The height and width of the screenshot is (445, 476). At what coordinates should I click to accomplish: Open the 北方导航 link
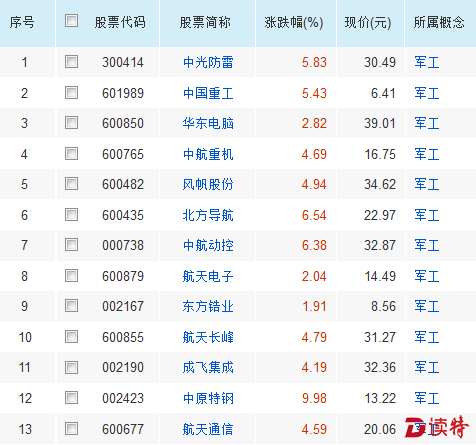coord(208,215)
